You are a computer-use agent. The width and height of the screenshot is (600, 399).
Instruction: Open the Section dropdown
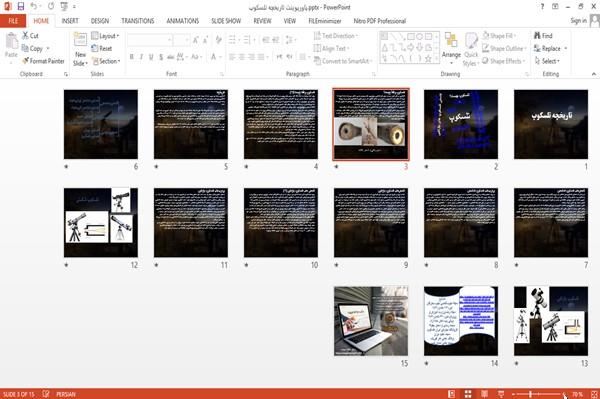coord(106,61)
